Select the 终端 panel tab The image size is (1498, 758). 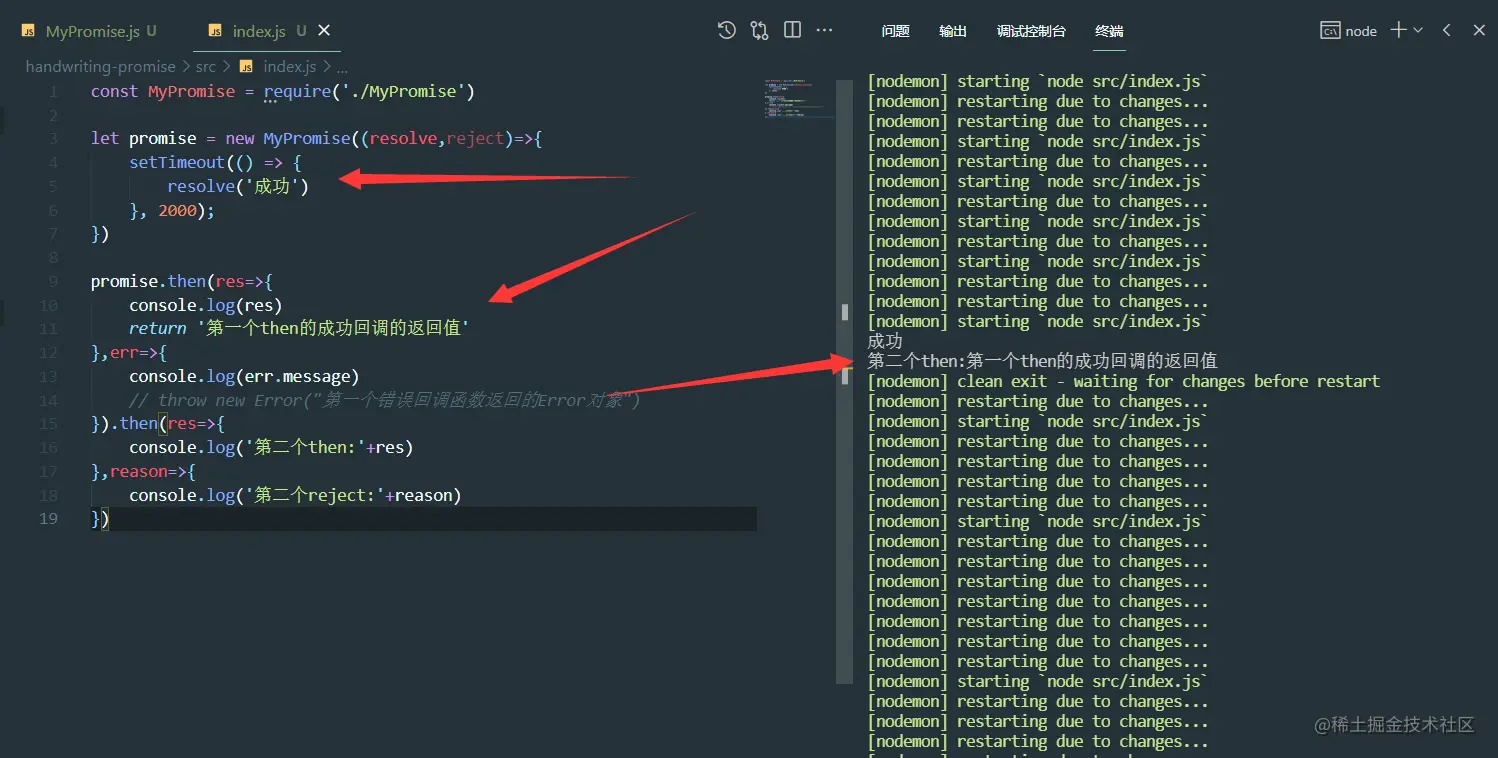coord(1109,31)
